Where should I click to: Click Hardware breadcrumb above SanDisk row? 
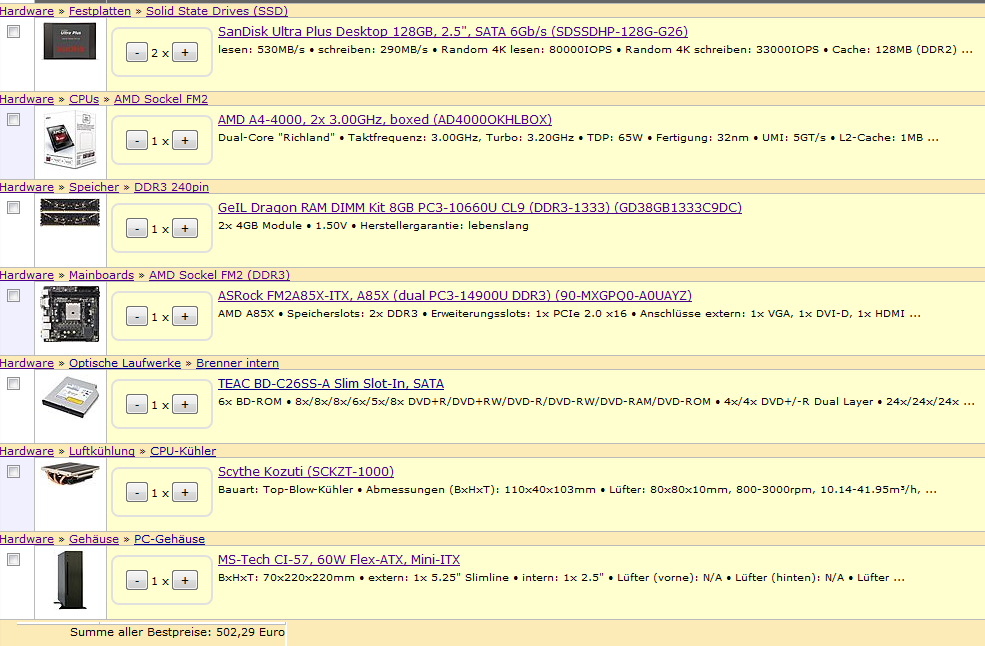tap(27, 11)
